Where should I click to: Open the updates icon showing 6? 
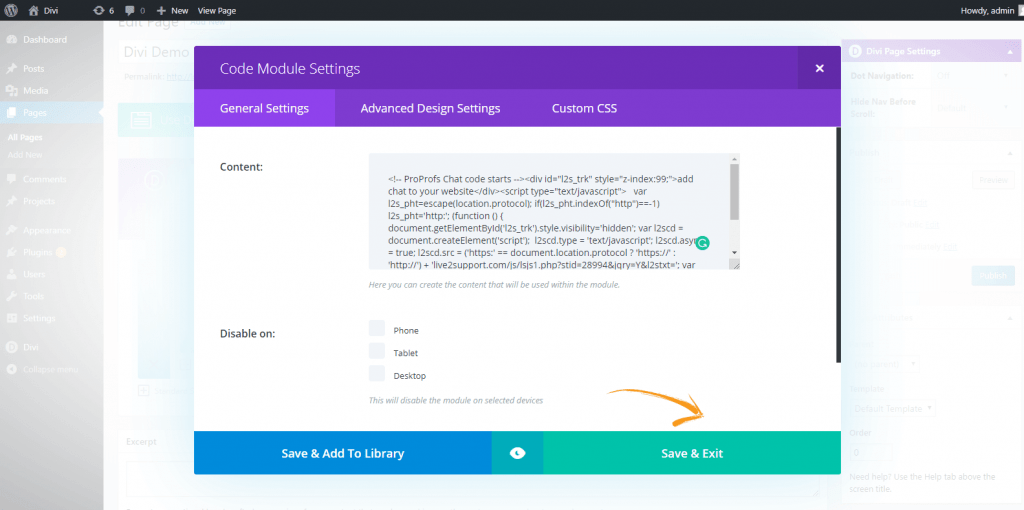click(x=103, y=10)
